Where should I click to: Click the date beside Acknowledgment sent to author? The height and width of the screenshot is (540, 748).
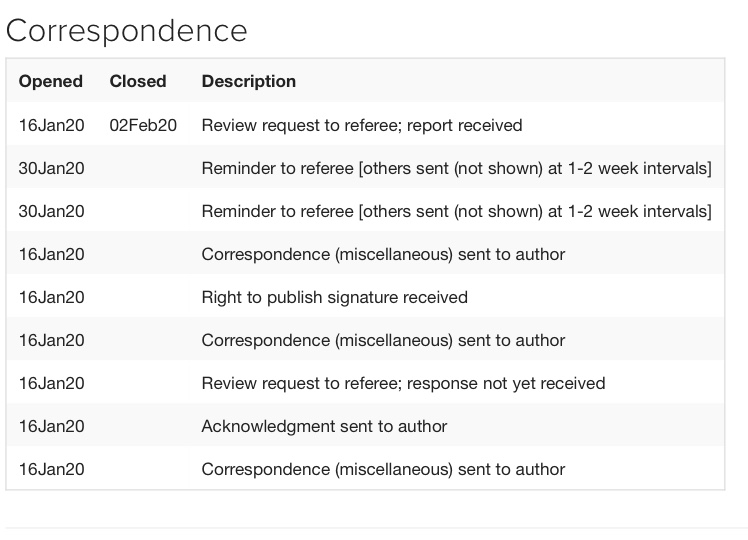(52, 426)
